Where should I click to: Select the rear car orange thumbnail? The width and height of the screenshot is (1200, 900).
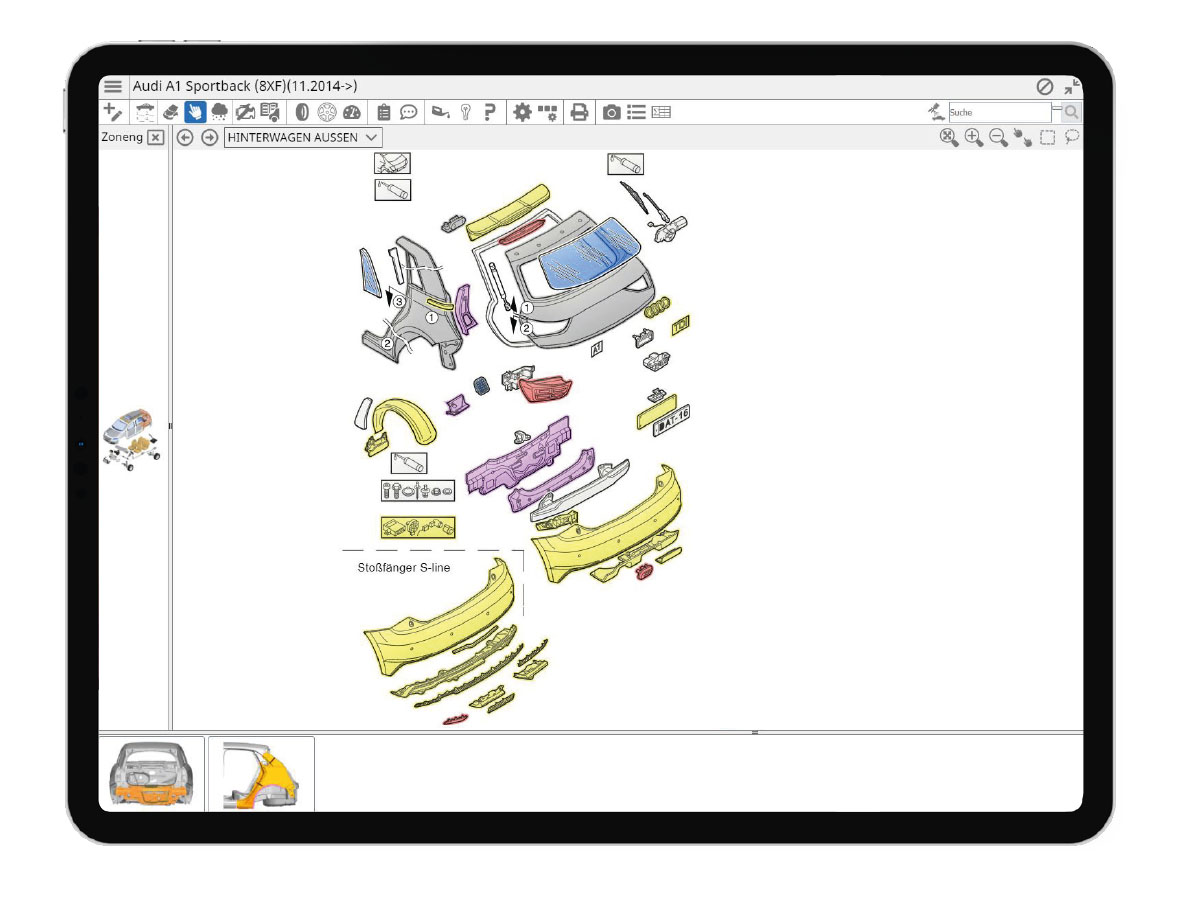151,774
